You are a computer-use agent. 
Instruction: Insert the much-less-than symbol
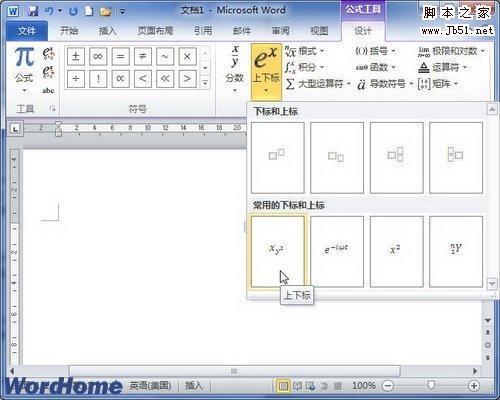[x=165, y=79]
